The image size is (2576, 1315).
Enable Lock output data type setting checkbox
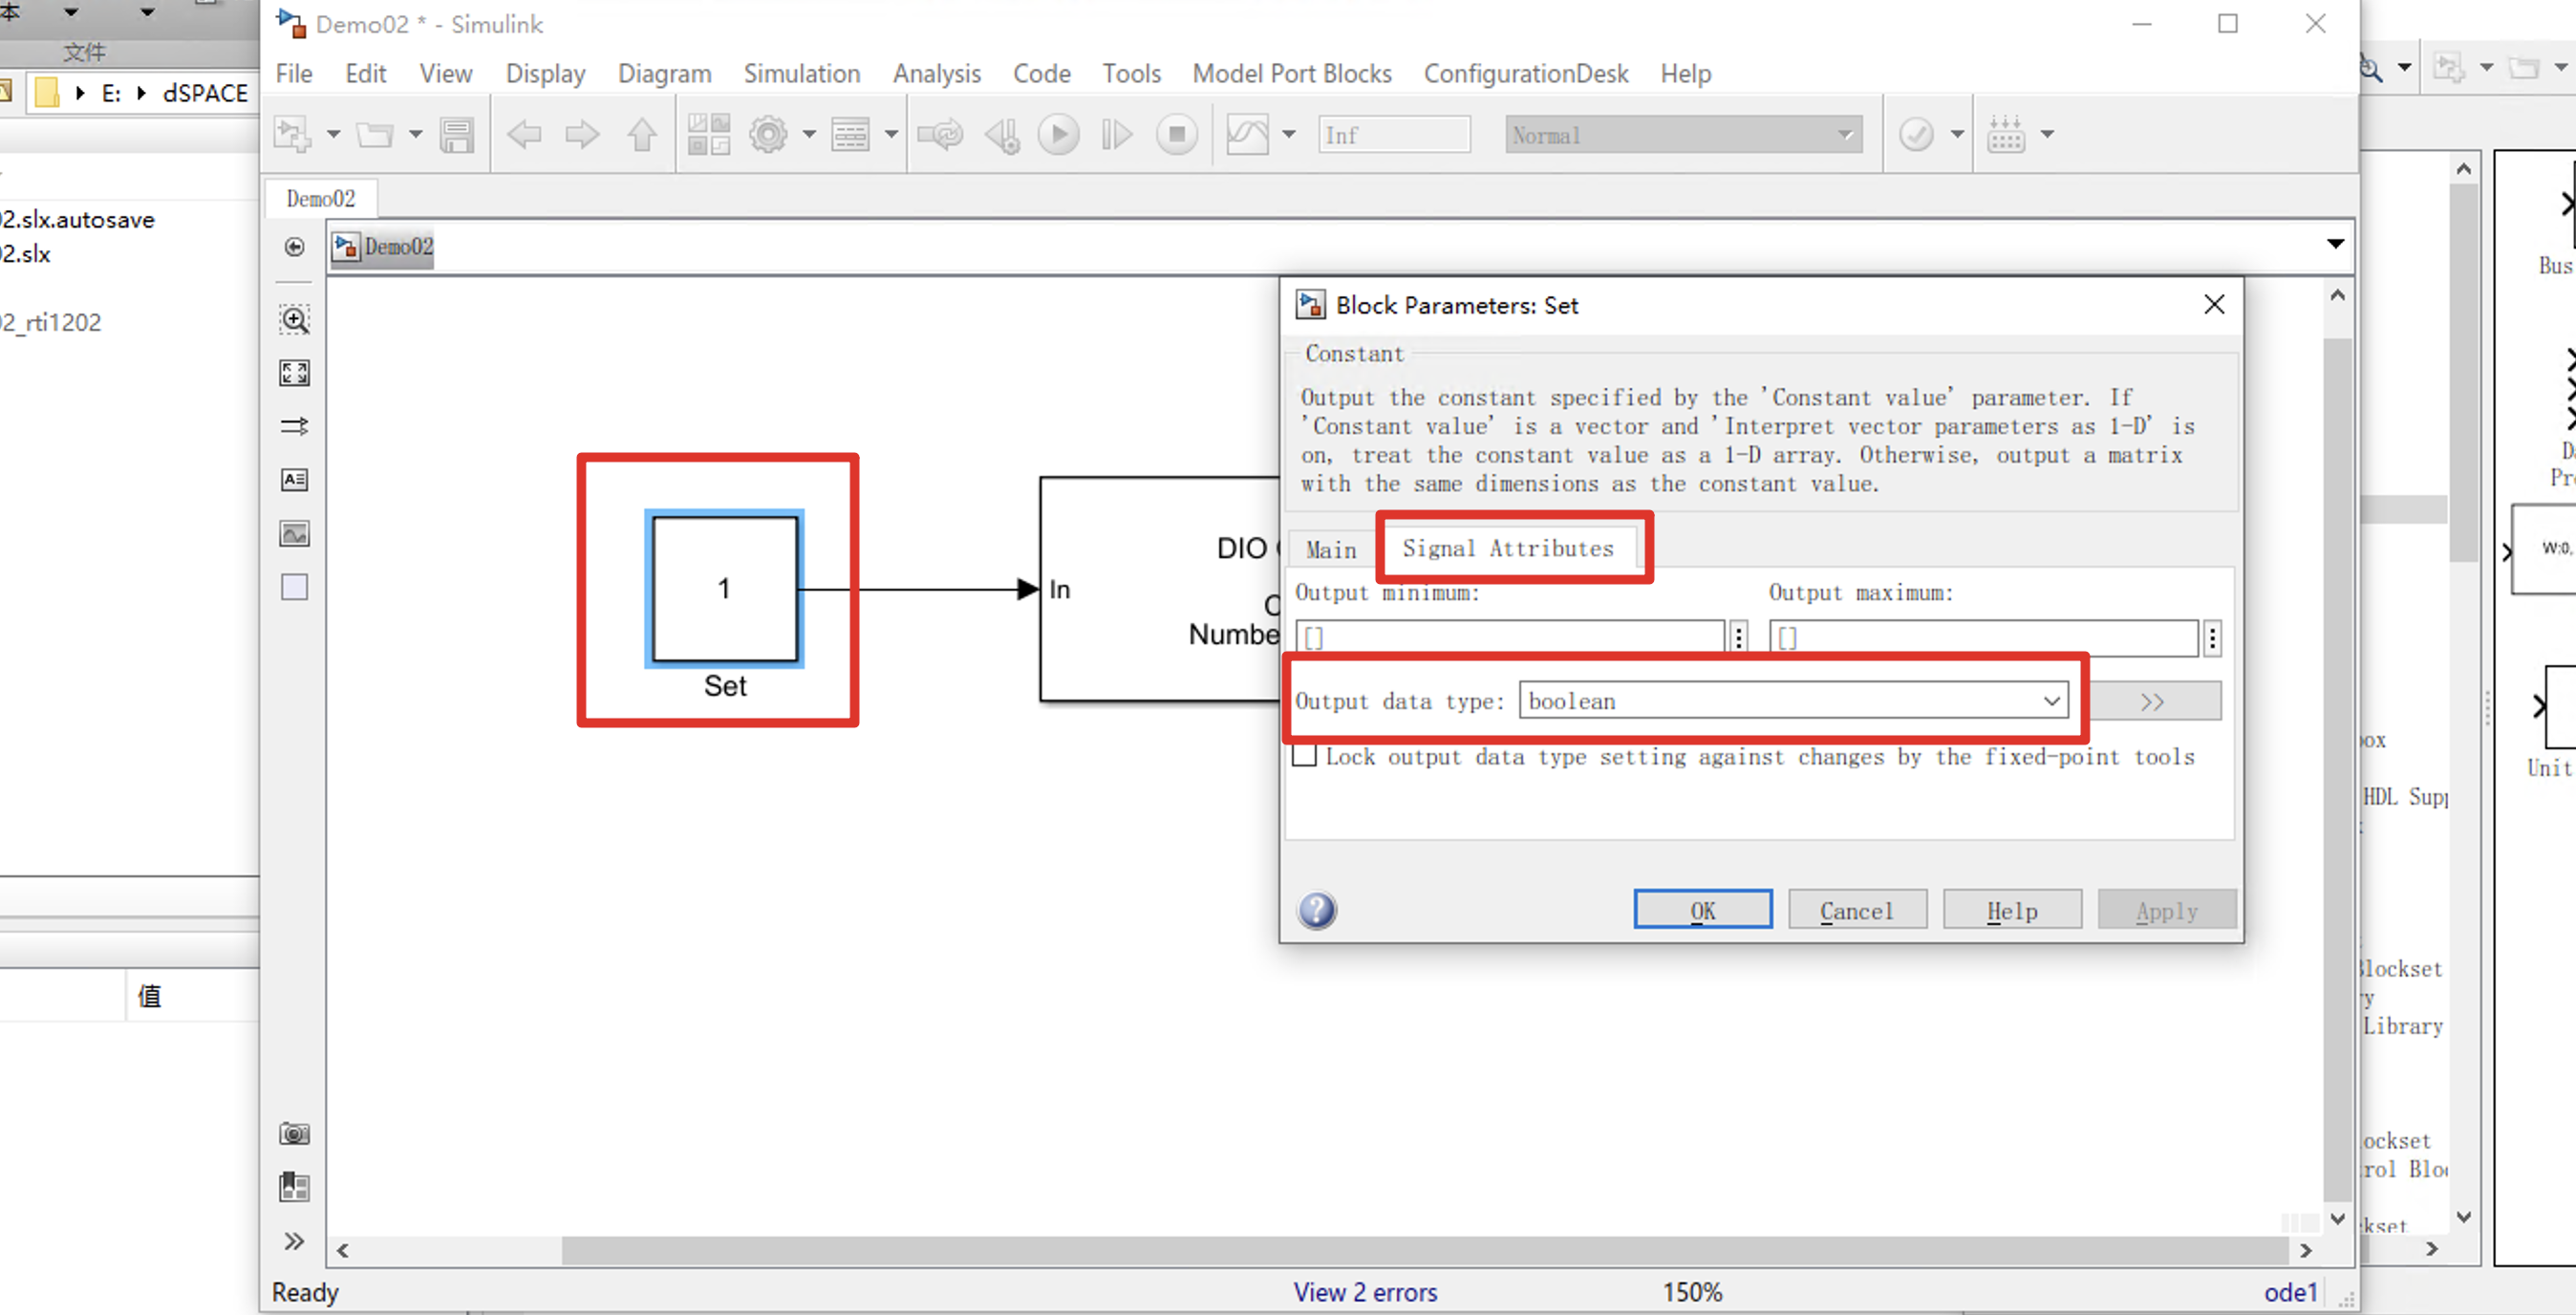pyautogui.click(x=1304, y=756)
